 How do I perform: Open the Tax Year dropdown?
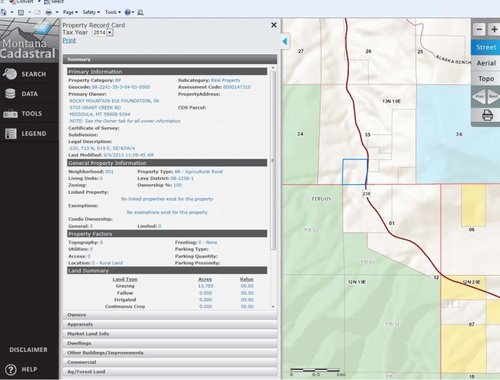(x=103, y=33)
